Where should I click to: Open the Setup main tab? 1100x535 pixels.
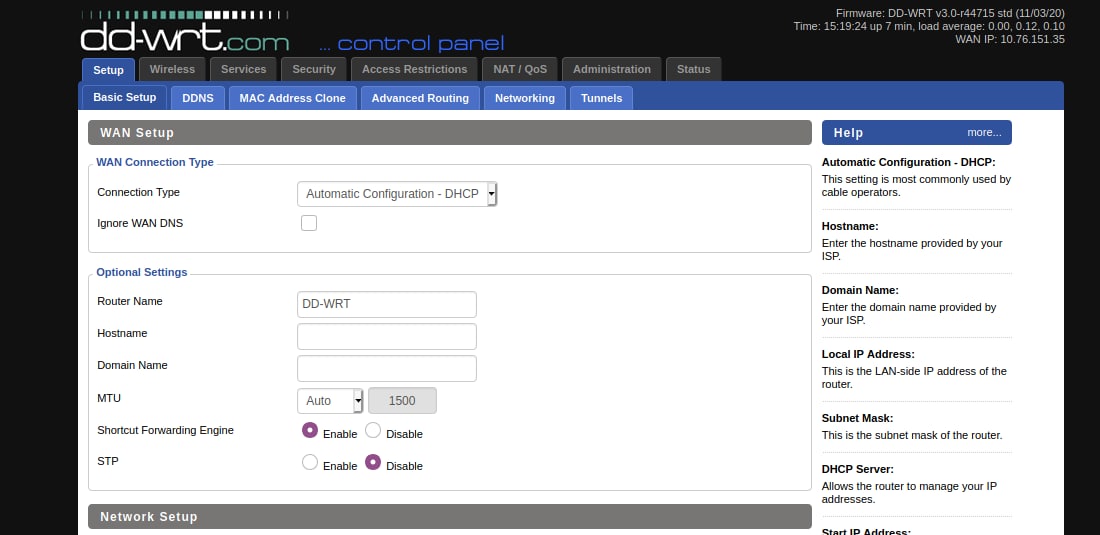108,69
